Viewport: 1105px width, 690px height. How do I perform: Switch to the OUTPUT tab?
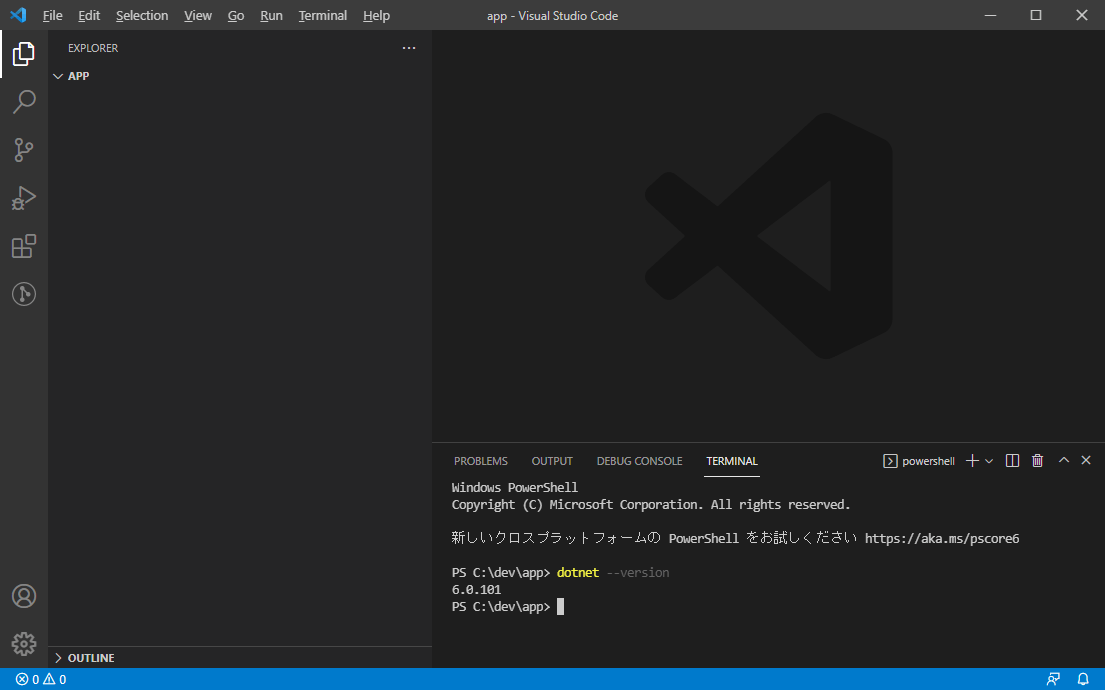point(552,461)
